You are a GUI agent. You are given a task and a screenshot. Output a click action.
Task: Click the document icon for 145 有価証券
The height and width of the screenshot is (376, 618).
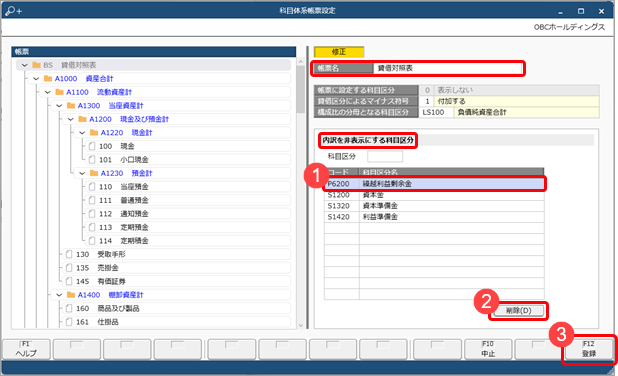click(69, 281)
